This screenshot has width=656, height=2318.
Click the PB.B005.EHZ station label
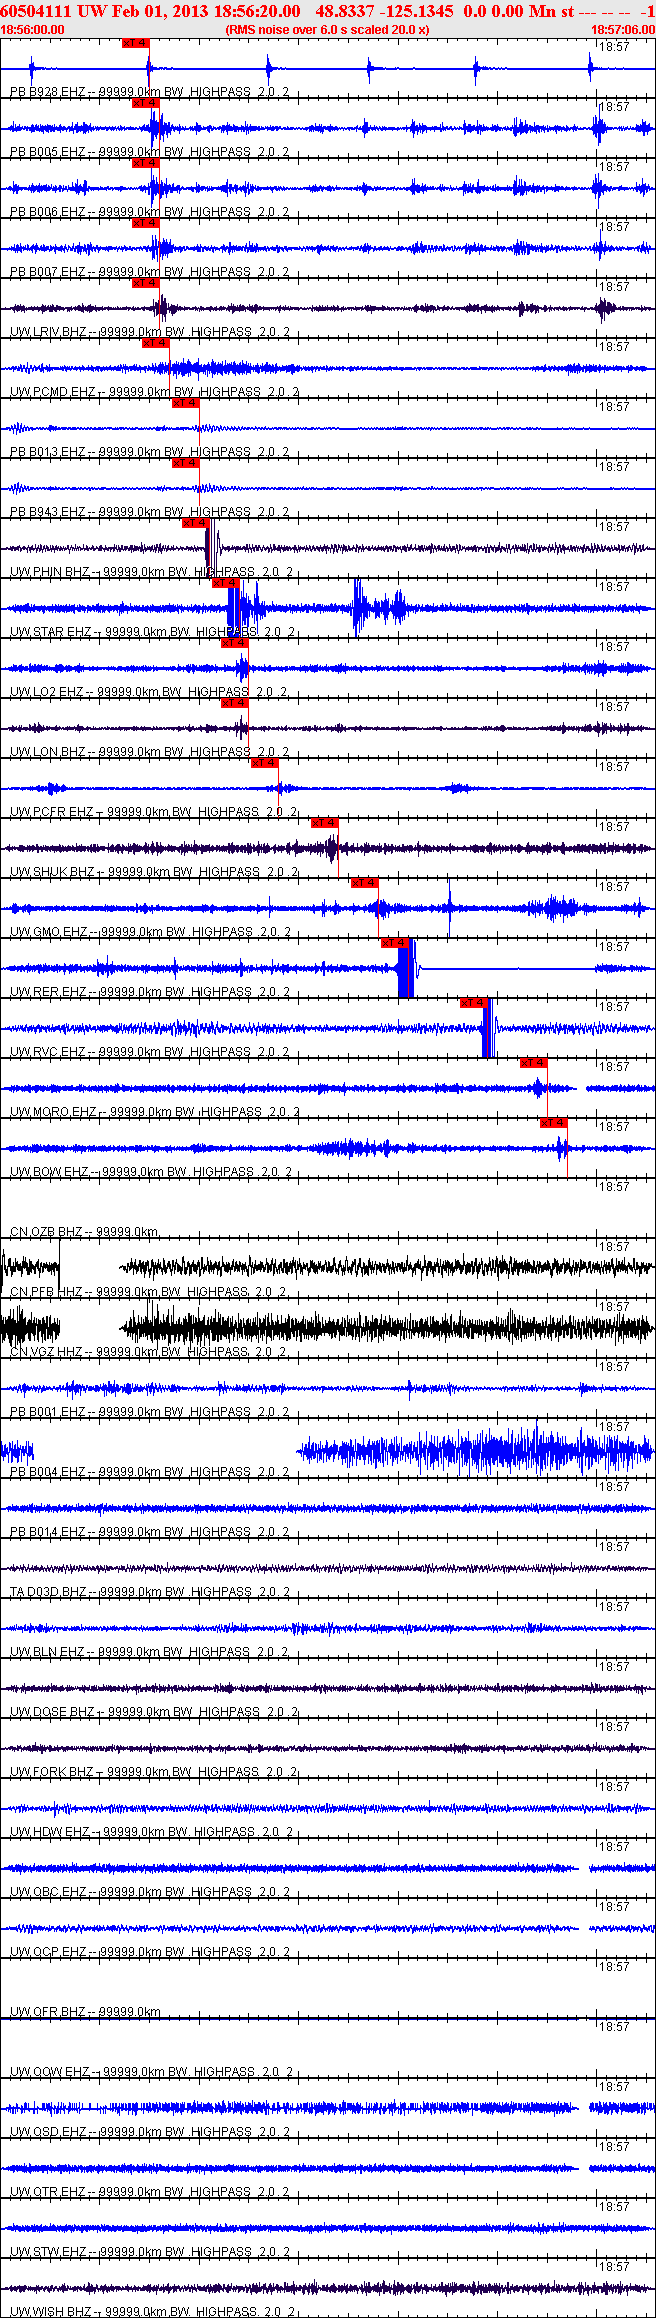(x=48, y=152)
